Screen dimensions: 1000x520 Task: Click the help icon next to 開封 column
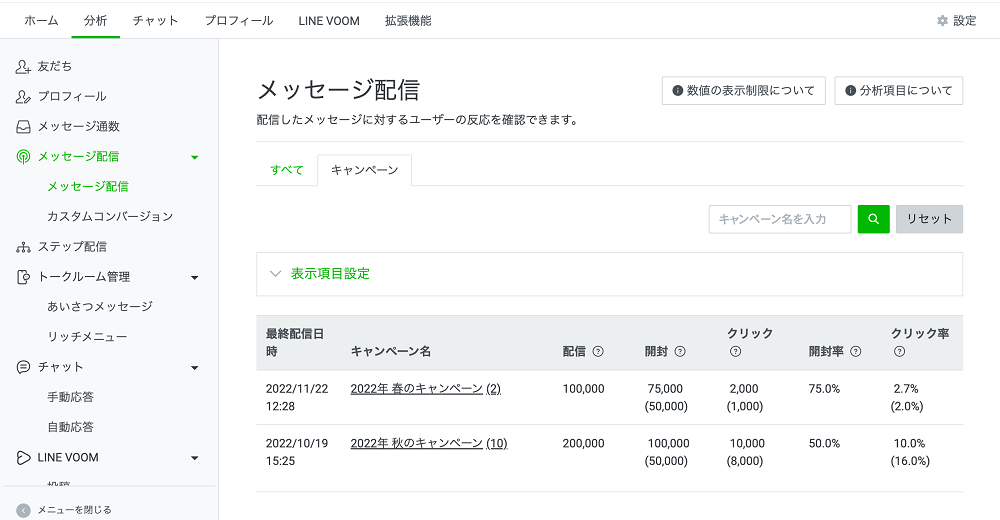click(x=680, y=351)
